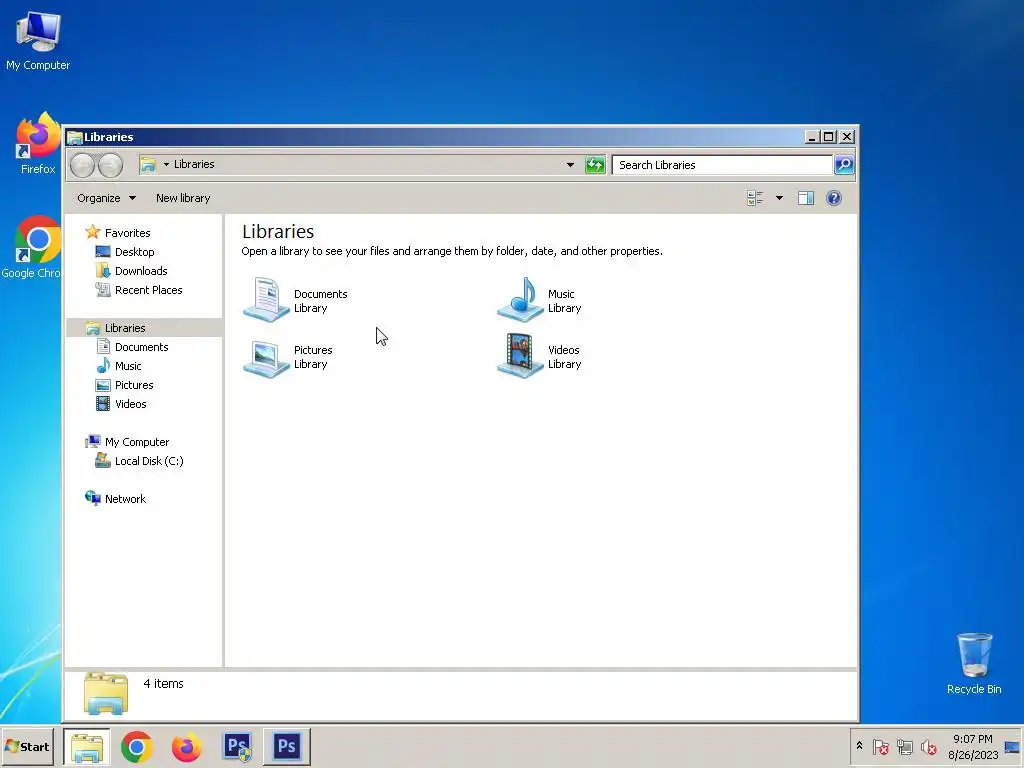1024x768 pixels.
Task: Click the change view icon
Action: [x=755, y=198]
